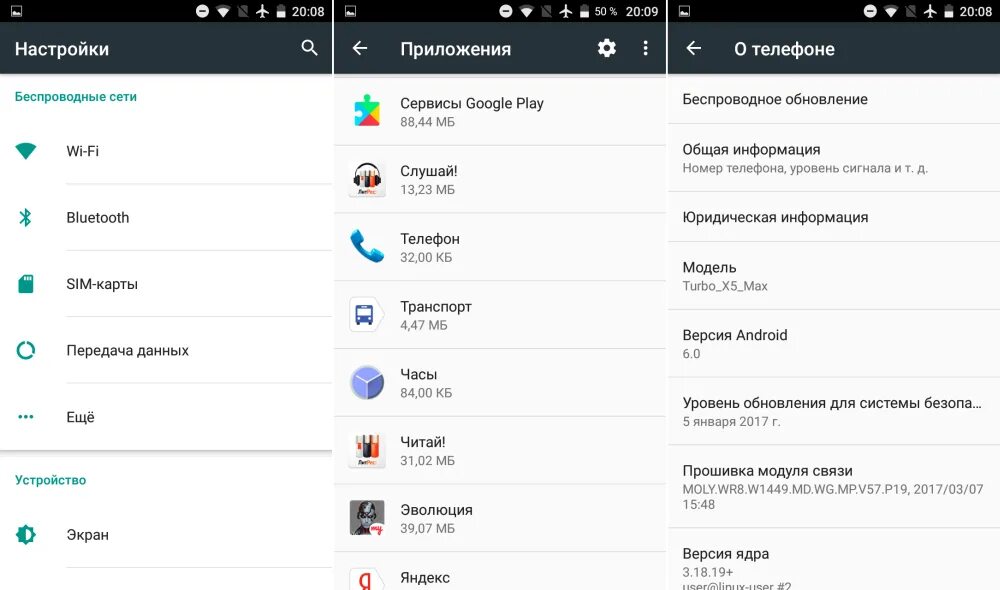Viewport: 1000px width, 590px height.
Task: Tap Прошивка модуля связи row
Action: pos(834,487)
